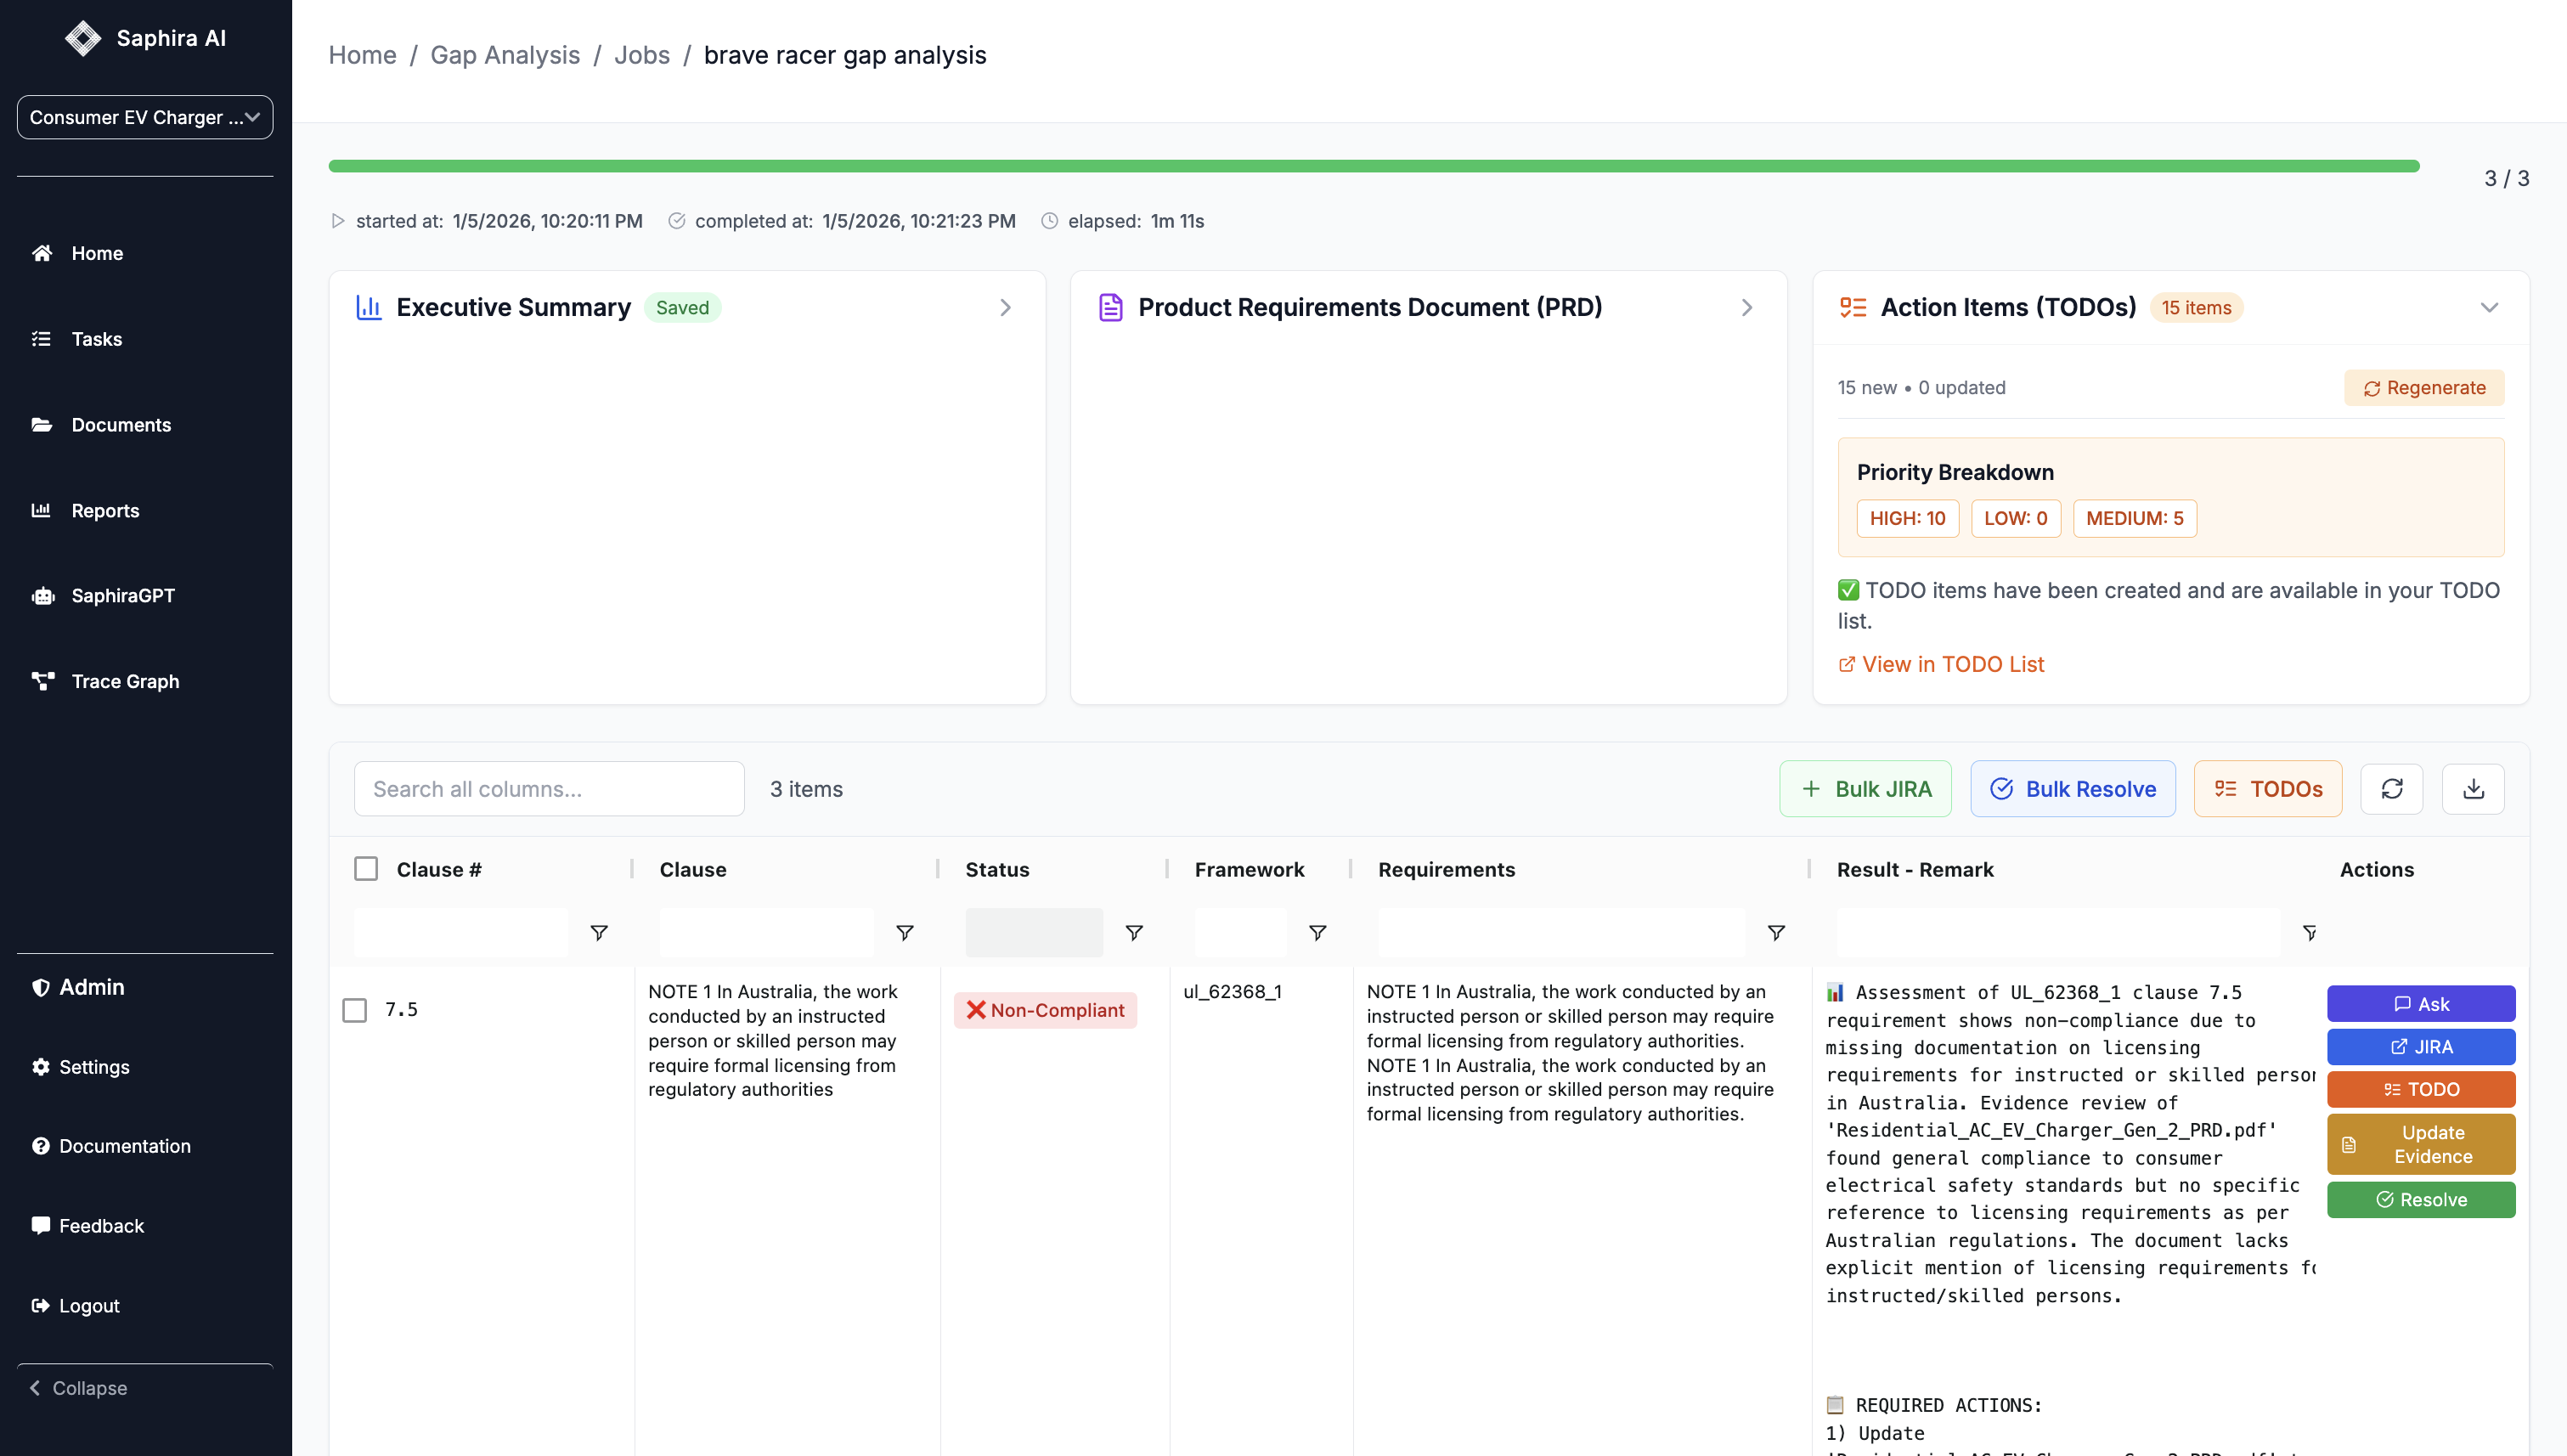Click the Status column filter icon
2567x1456 pixels.
[1133, 932]
